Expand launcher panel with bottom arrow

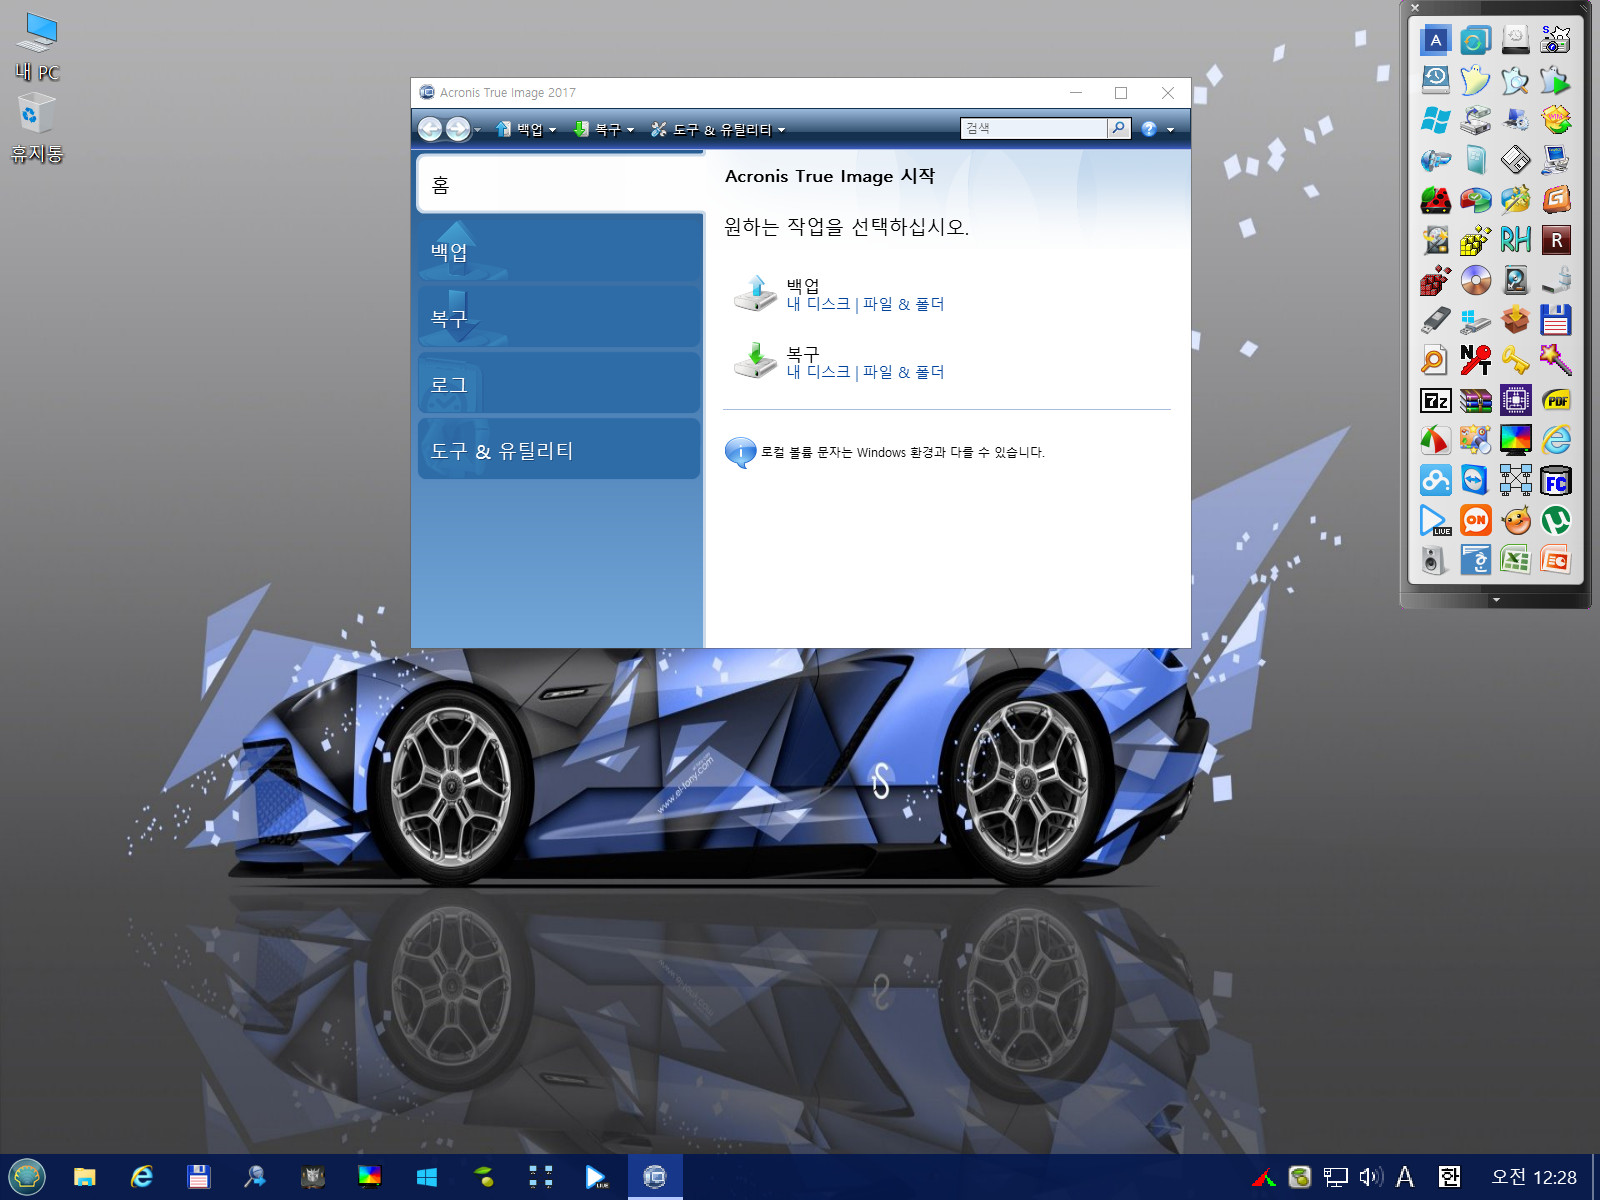pos(1496,600)
